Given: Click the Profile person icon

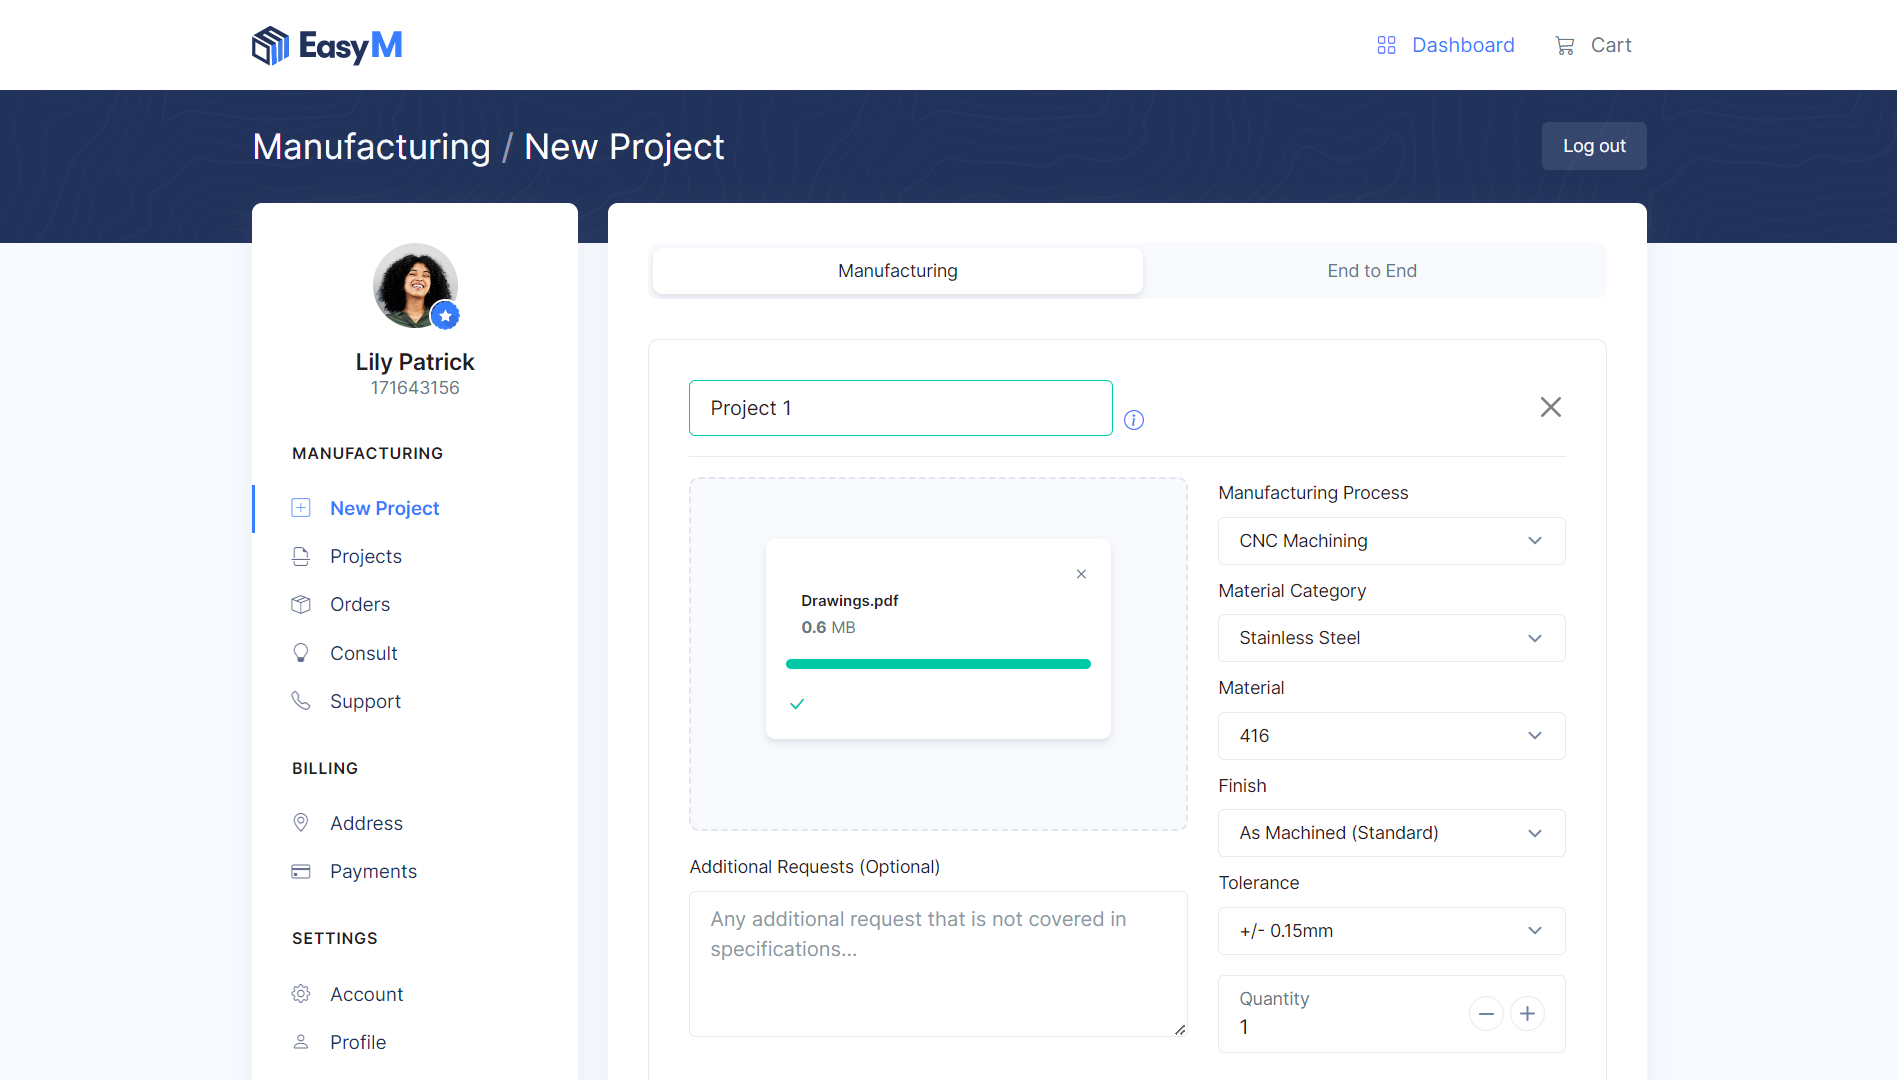Looking at the screenshot, I should coord(301,1042).
